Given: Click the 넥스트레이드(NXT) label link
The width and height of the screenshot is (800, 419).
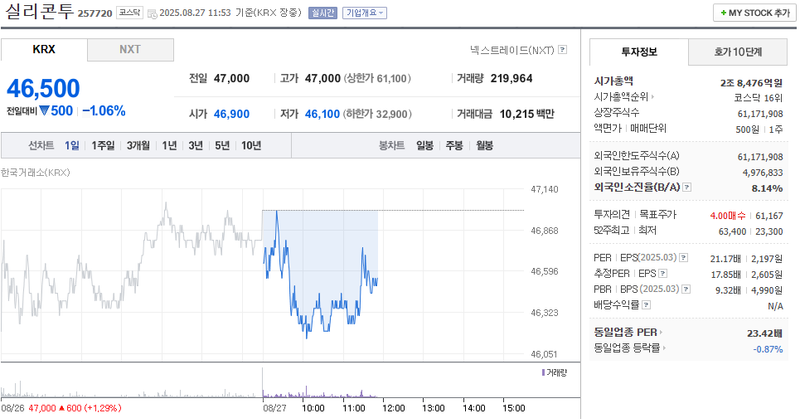Looking at the screenshot, I should click(x=512, y=50).
